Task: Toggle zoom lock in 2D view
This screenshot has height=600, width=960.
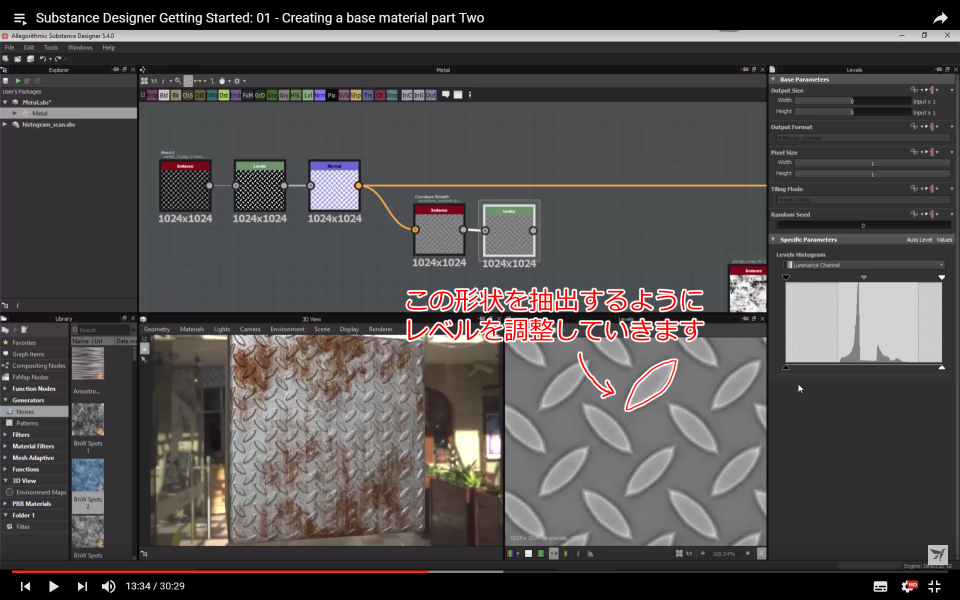Action: [761, 553]
